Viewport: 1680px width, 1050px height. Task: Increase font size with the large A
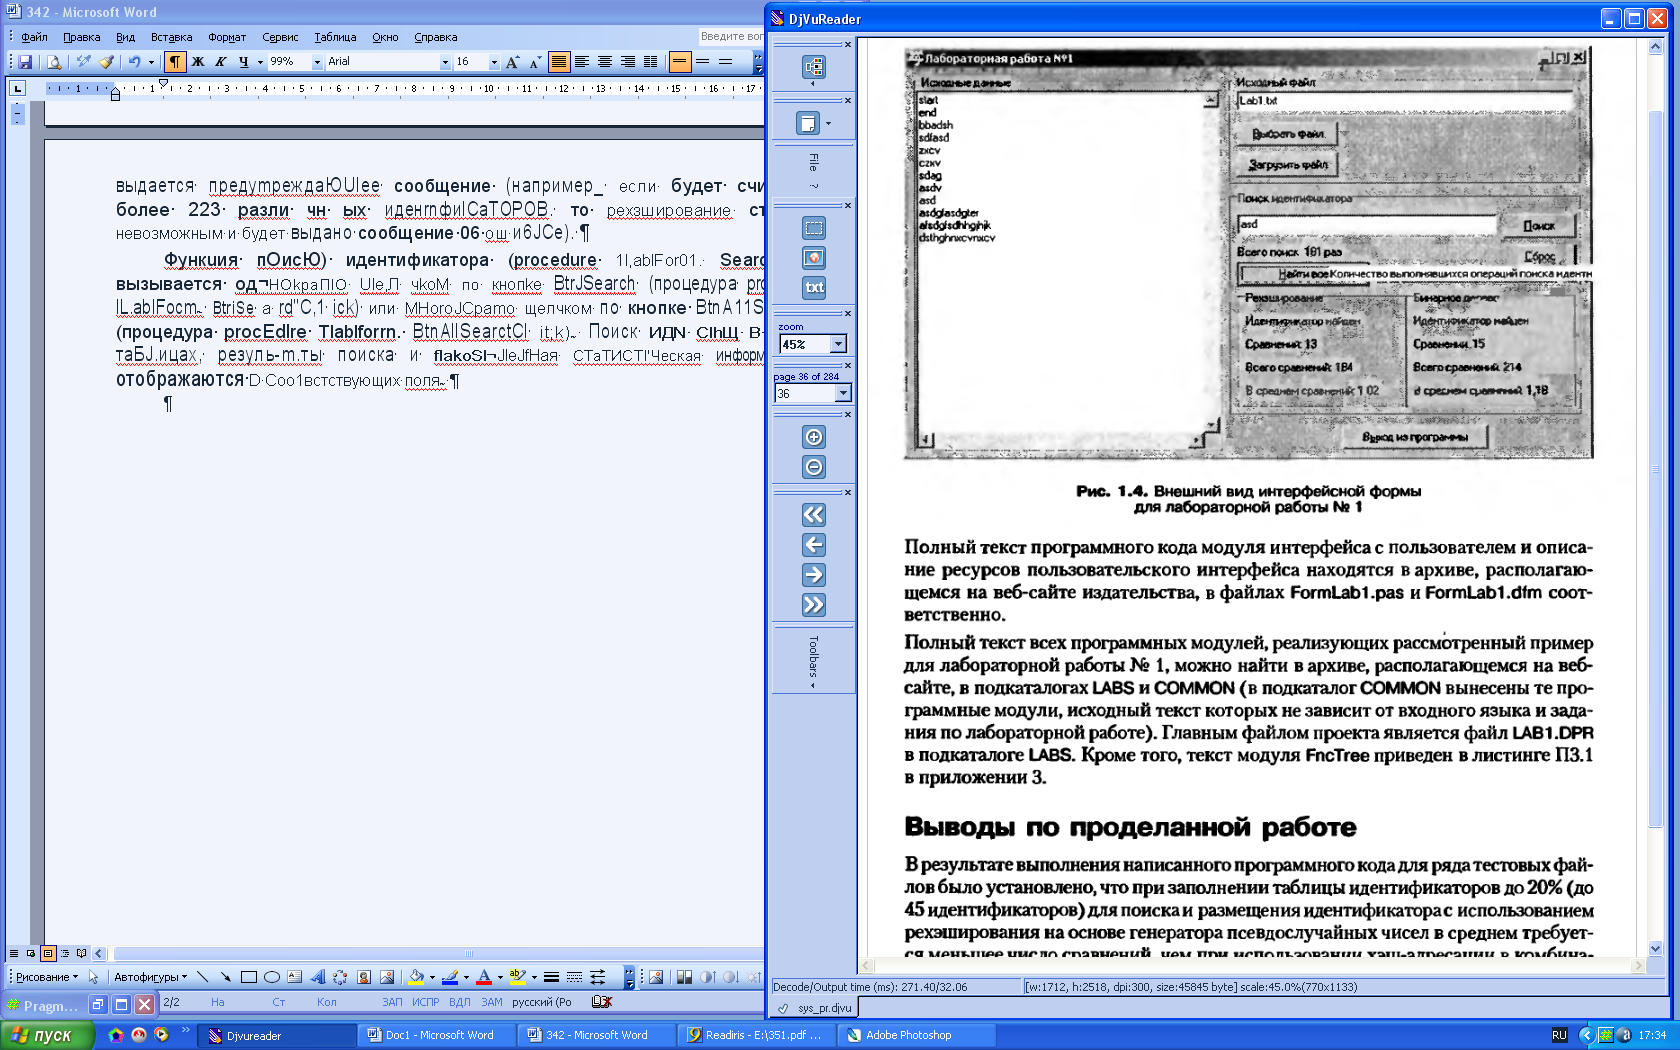coord(512,62)
